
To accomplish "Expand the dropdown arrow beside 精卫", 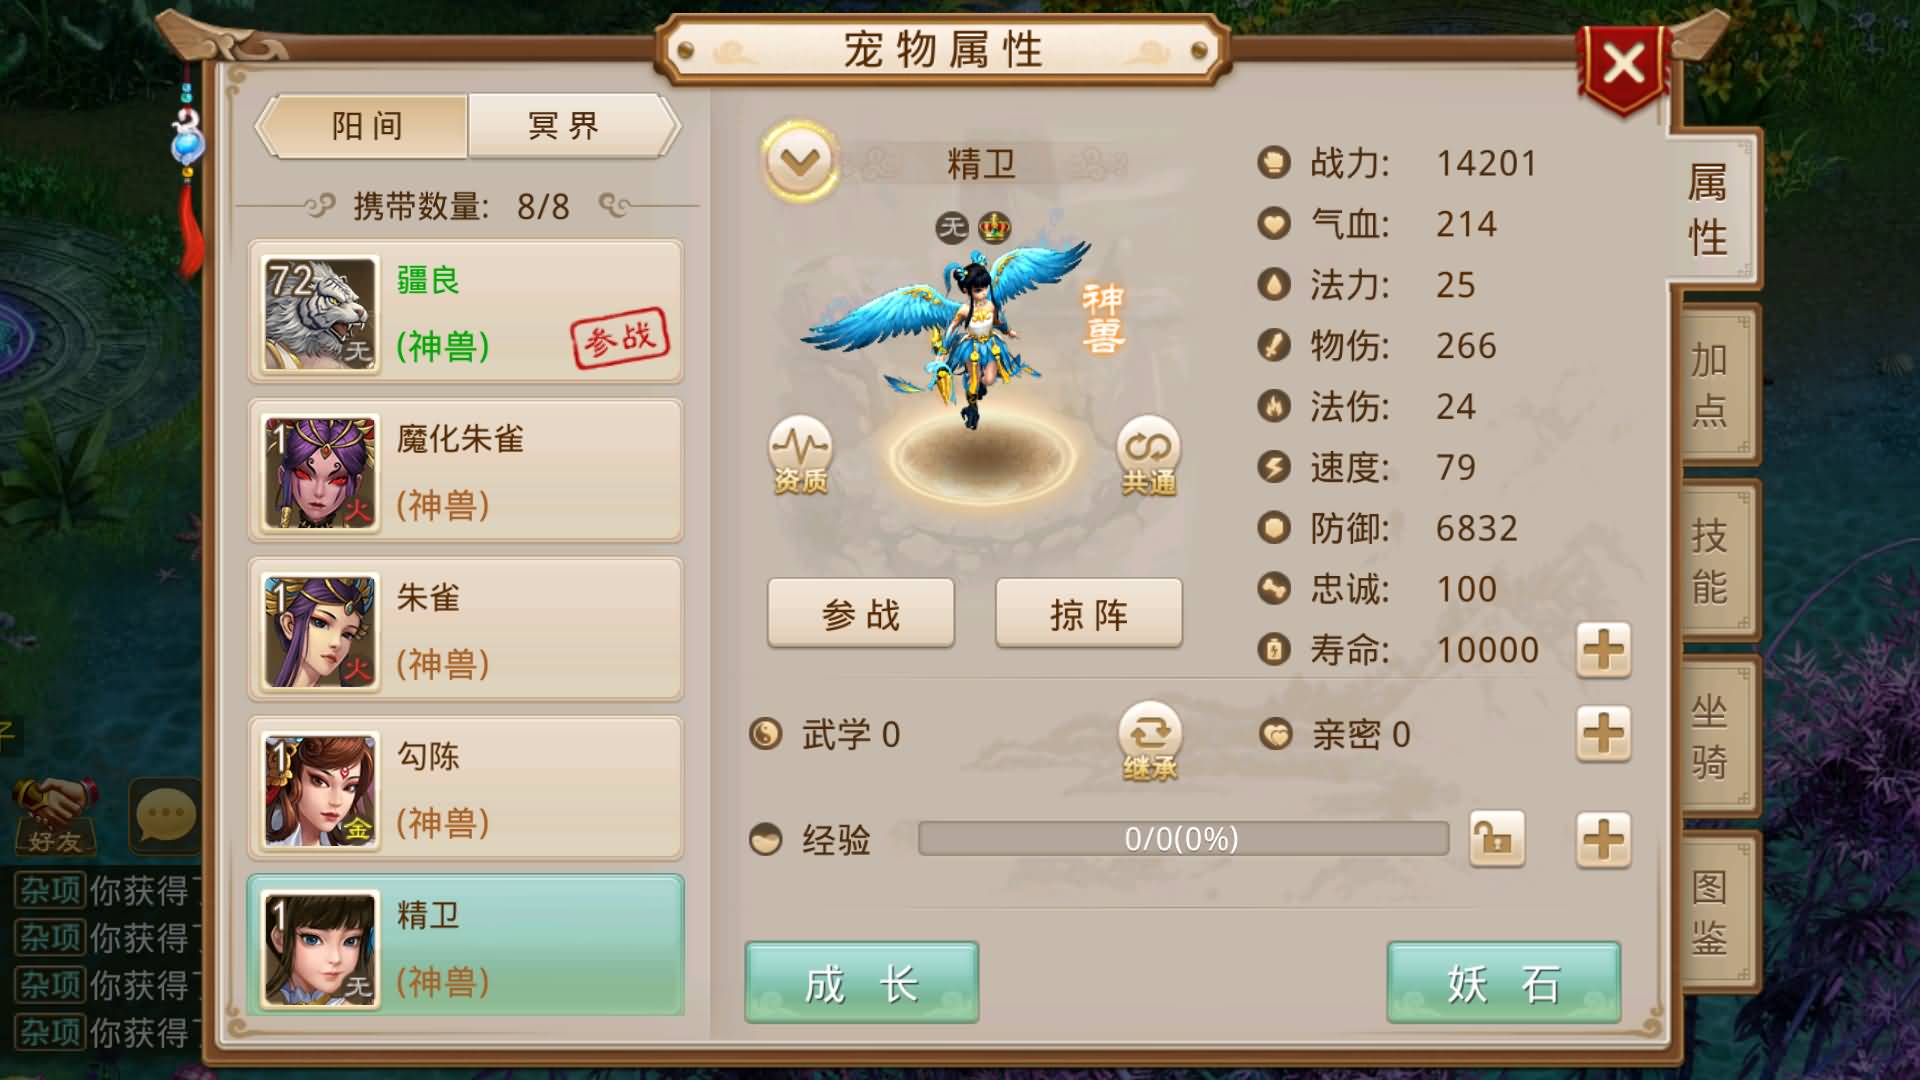I will [800, 161].
